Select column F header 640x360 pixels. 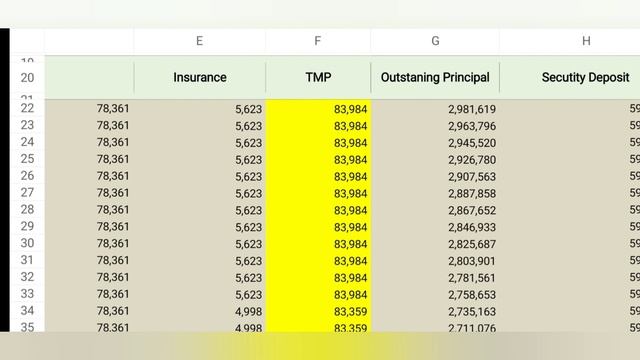(x=318, y=41)
